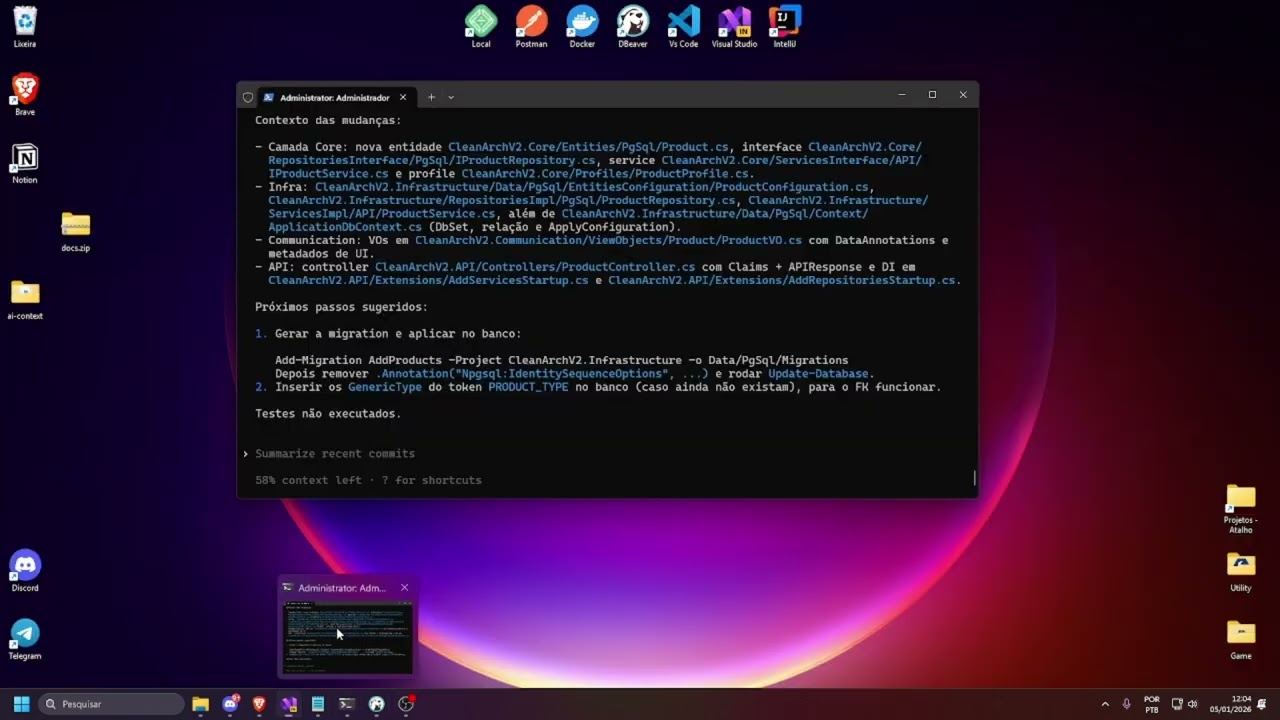Select the Game folder on desktop

[x=1241, y=639]
